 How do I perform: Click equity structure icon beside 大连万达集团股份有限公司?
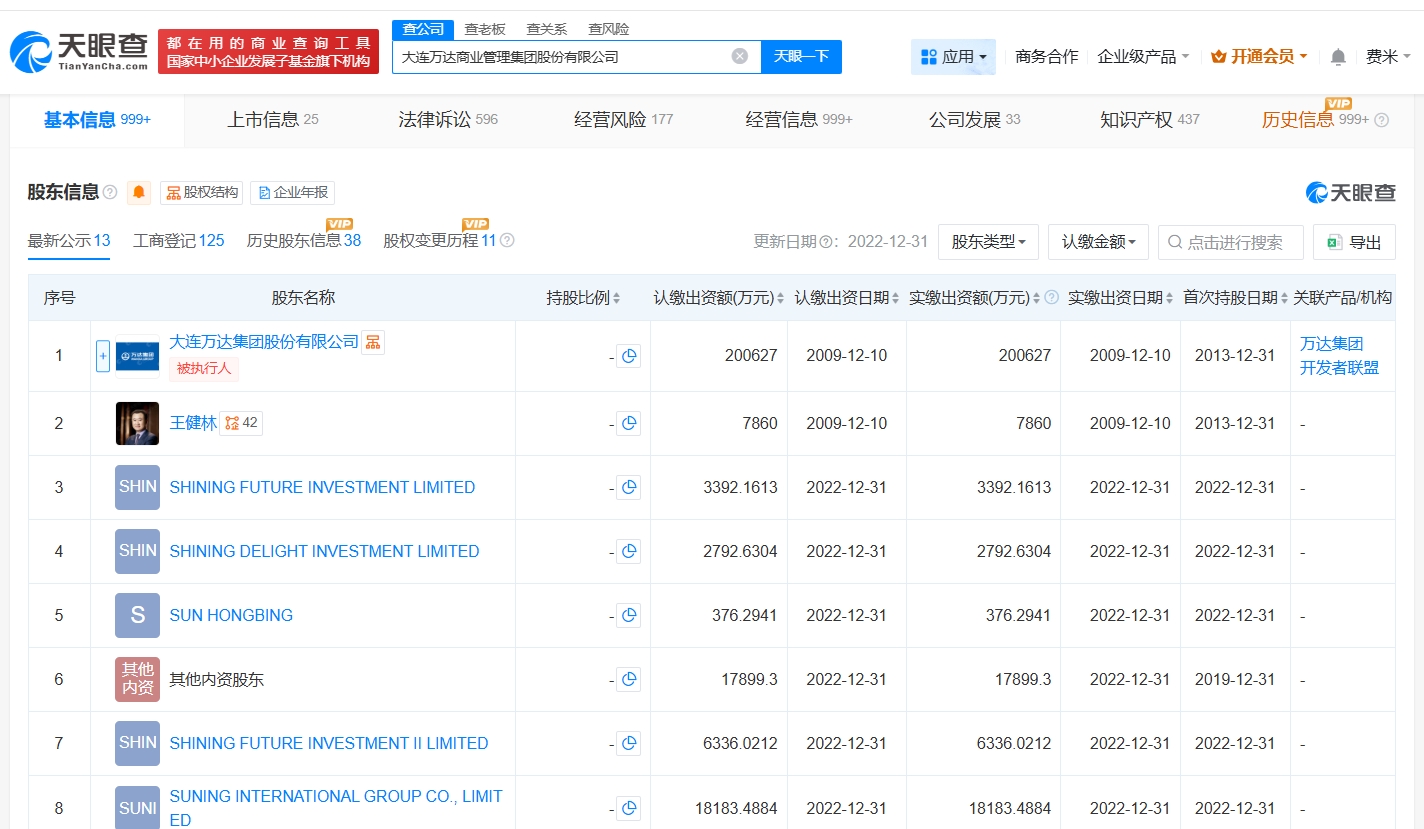(x=373, y=342)
